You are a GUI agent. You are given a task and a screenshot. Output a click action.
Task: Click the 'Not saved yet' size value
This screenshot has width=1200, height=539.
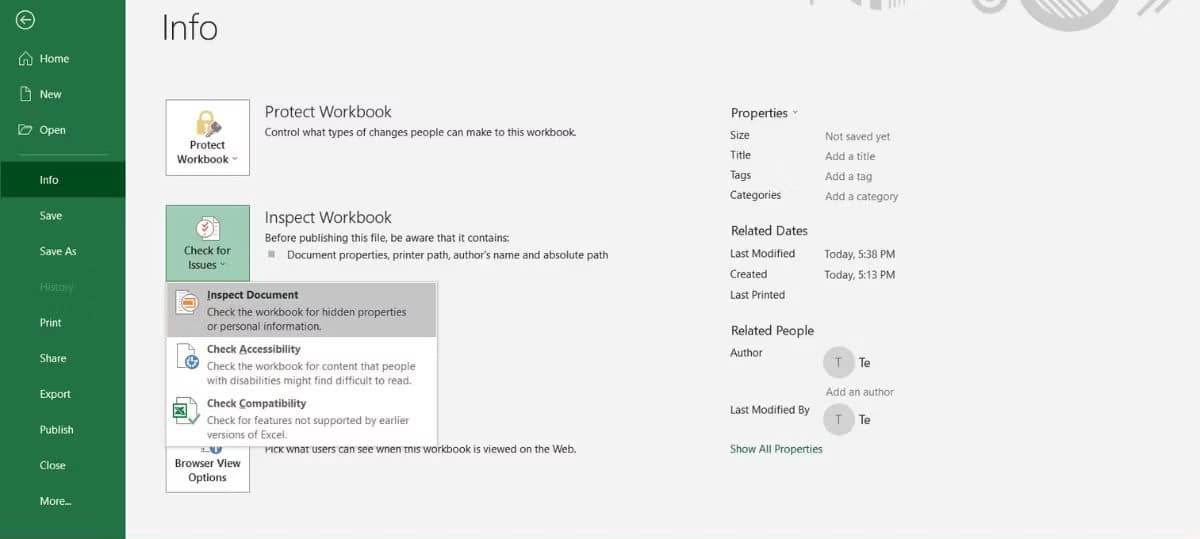[x=857, y=136]
